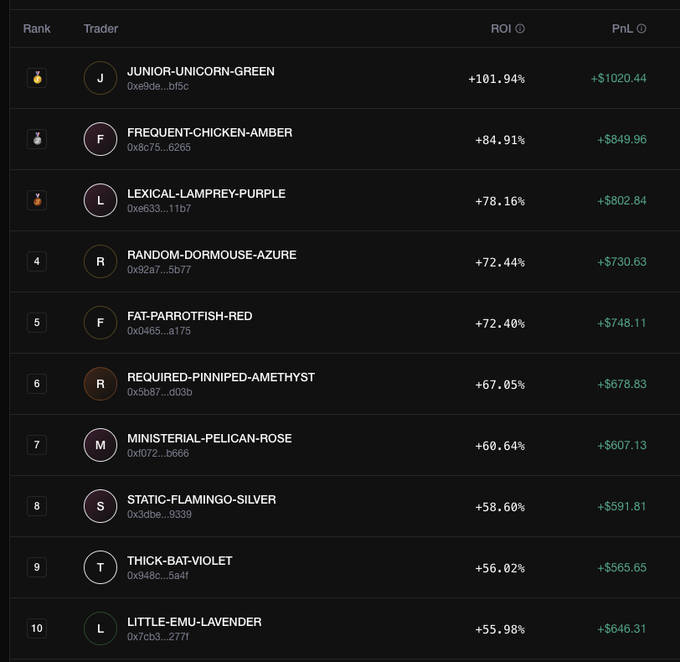Image resolution: width=680 pixels, height=662 pixels.
Task: Click the PnL info icon
Action: [642, 29]
